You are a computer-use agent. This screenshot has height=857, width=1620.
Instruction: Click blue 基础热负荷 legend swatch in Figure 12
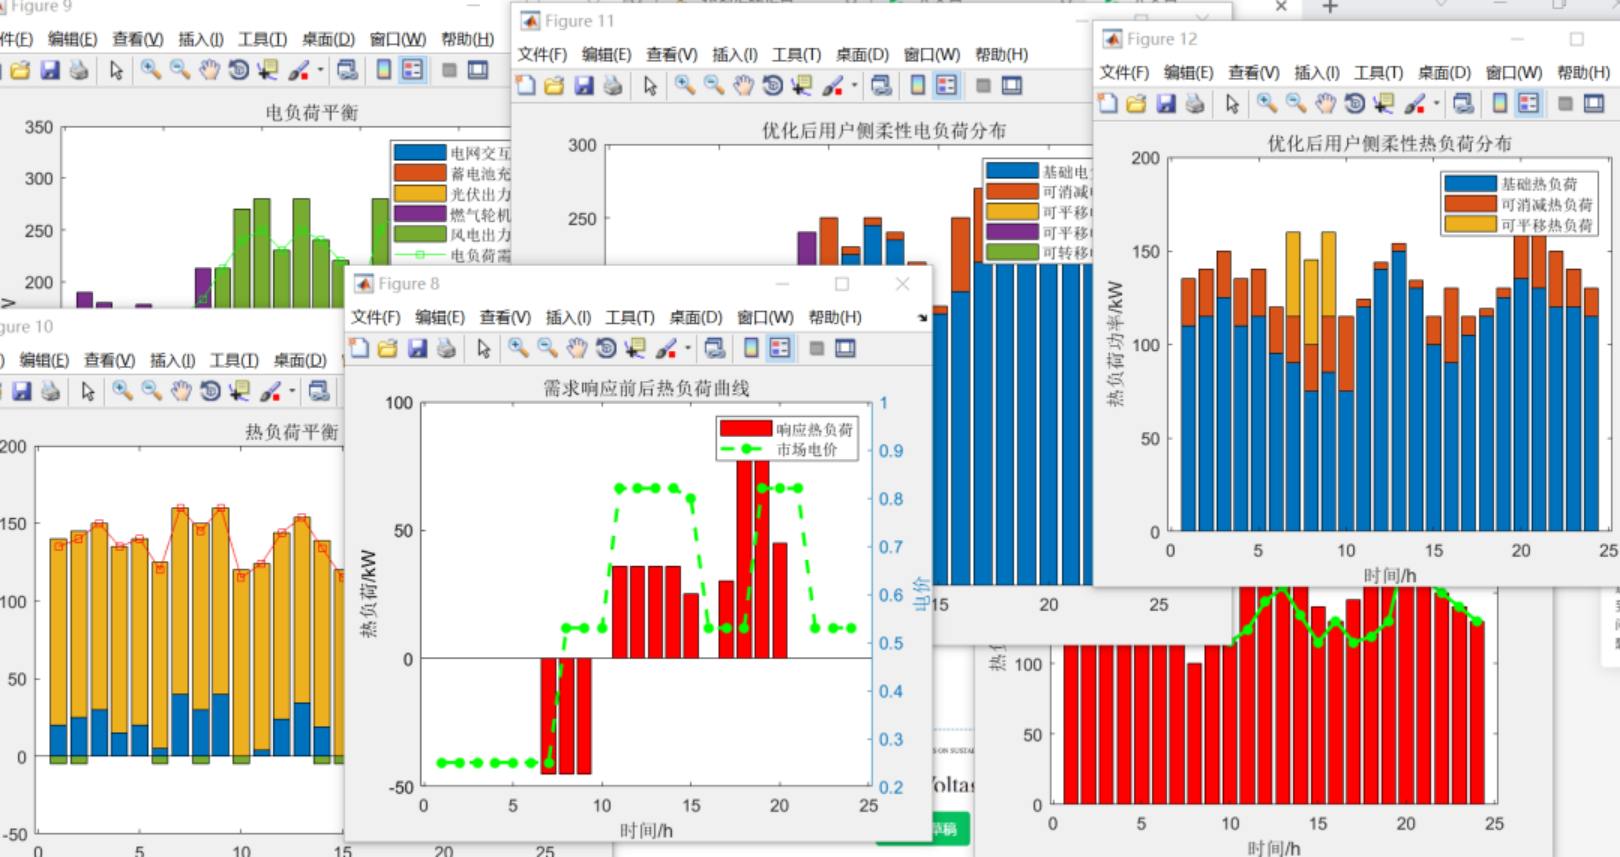(x=1470, y=184)
